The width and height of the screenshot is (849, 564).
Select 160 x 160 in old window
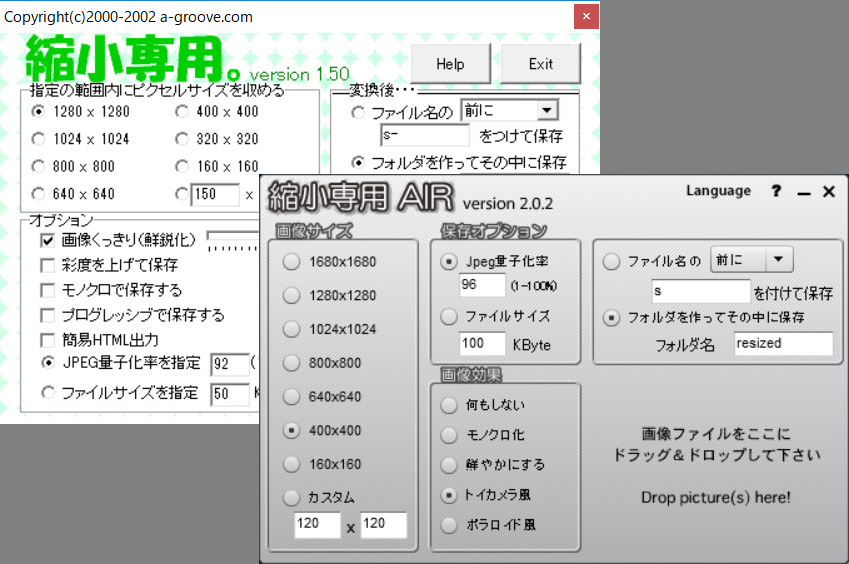[182, 166]
